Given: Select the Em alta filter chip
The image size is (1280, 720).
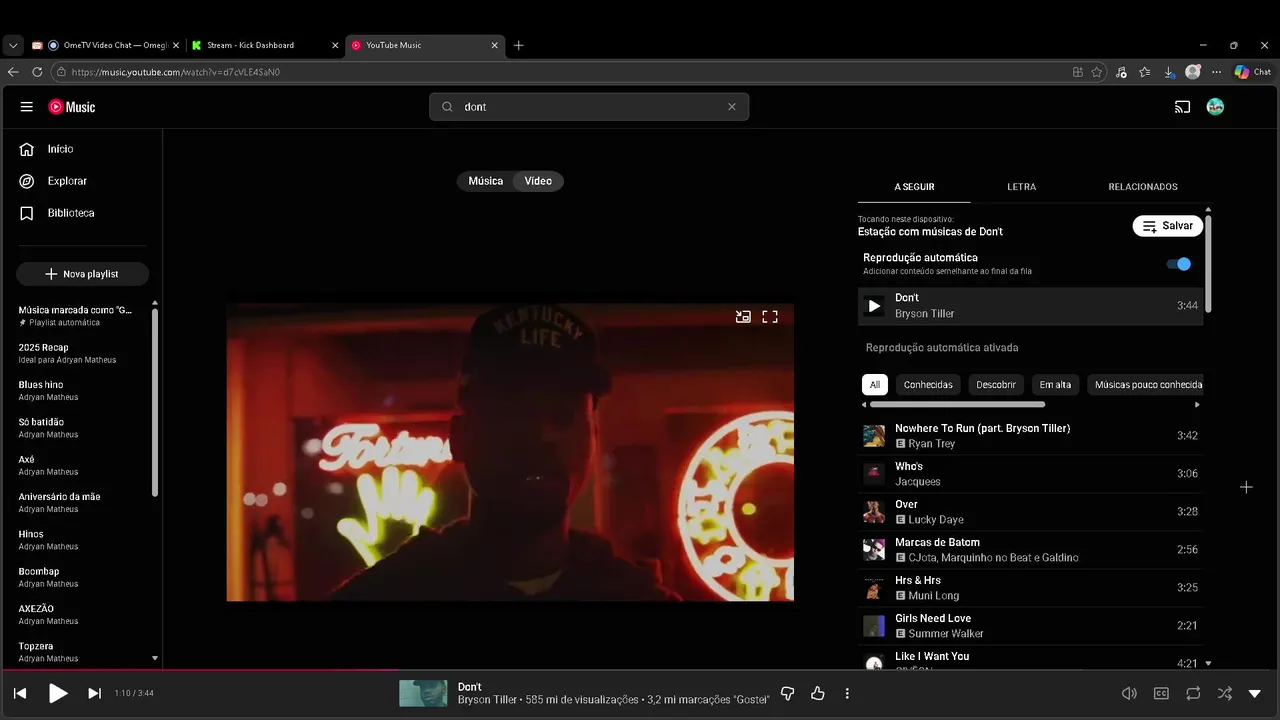Looking at the screenshot, I should coord(1055,385).
